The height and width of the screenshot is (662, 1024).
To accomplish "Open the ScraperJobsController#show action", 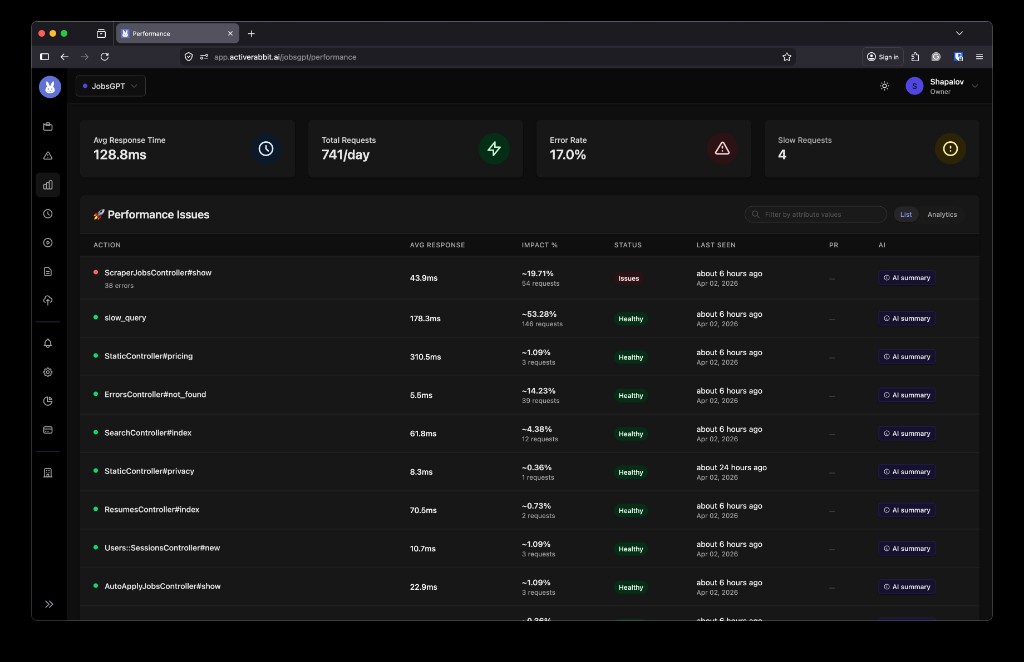I will [157, 273].
